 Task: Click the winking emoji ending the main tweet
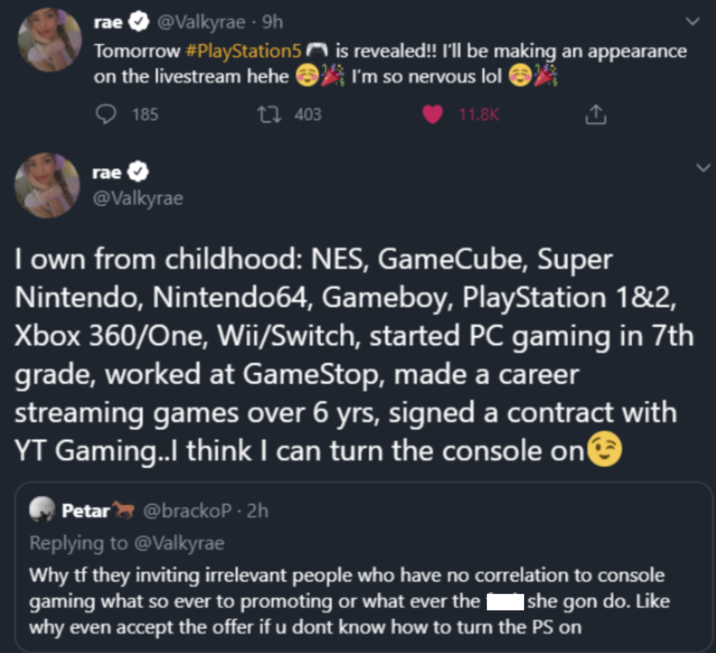(606, 451)
